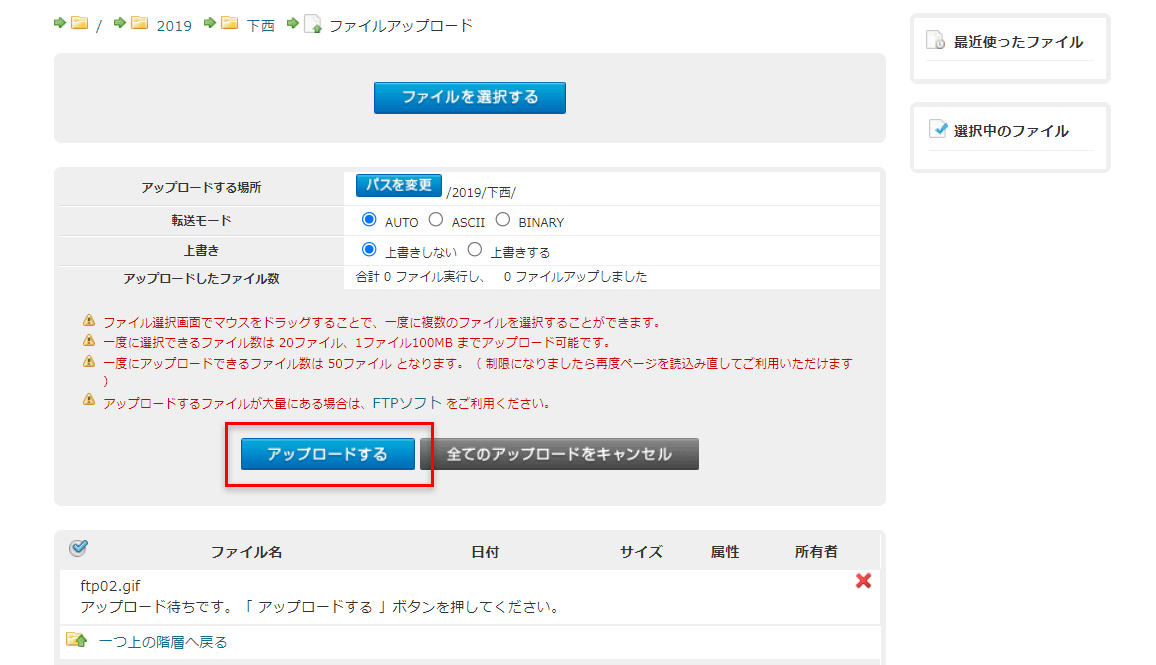Select the AUTO transfer mode radio button
The image size is (1156, 665).
tap(369, 220)
